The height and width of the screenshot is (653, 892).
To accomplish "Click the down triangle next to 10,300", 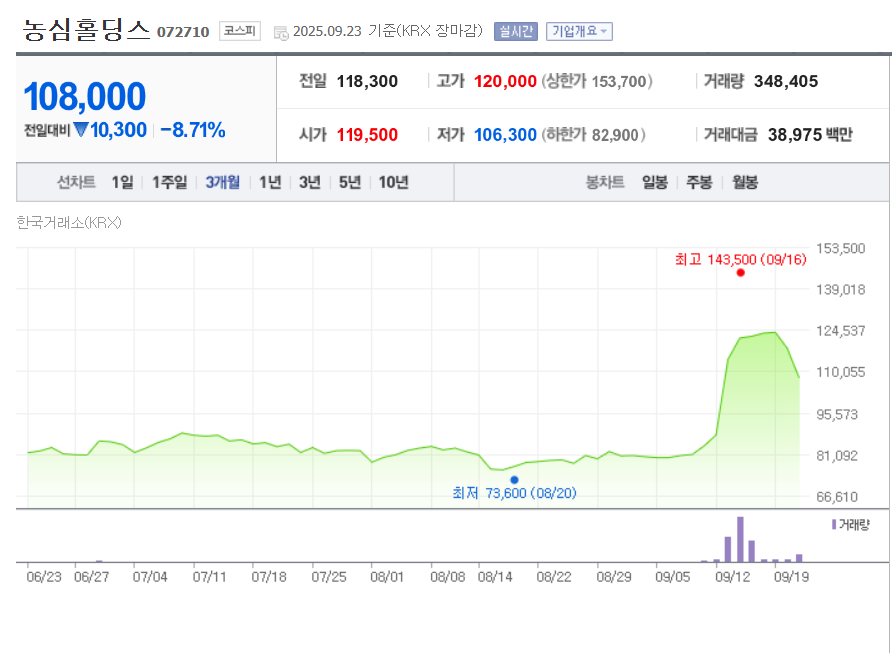I will coord(81,130).
